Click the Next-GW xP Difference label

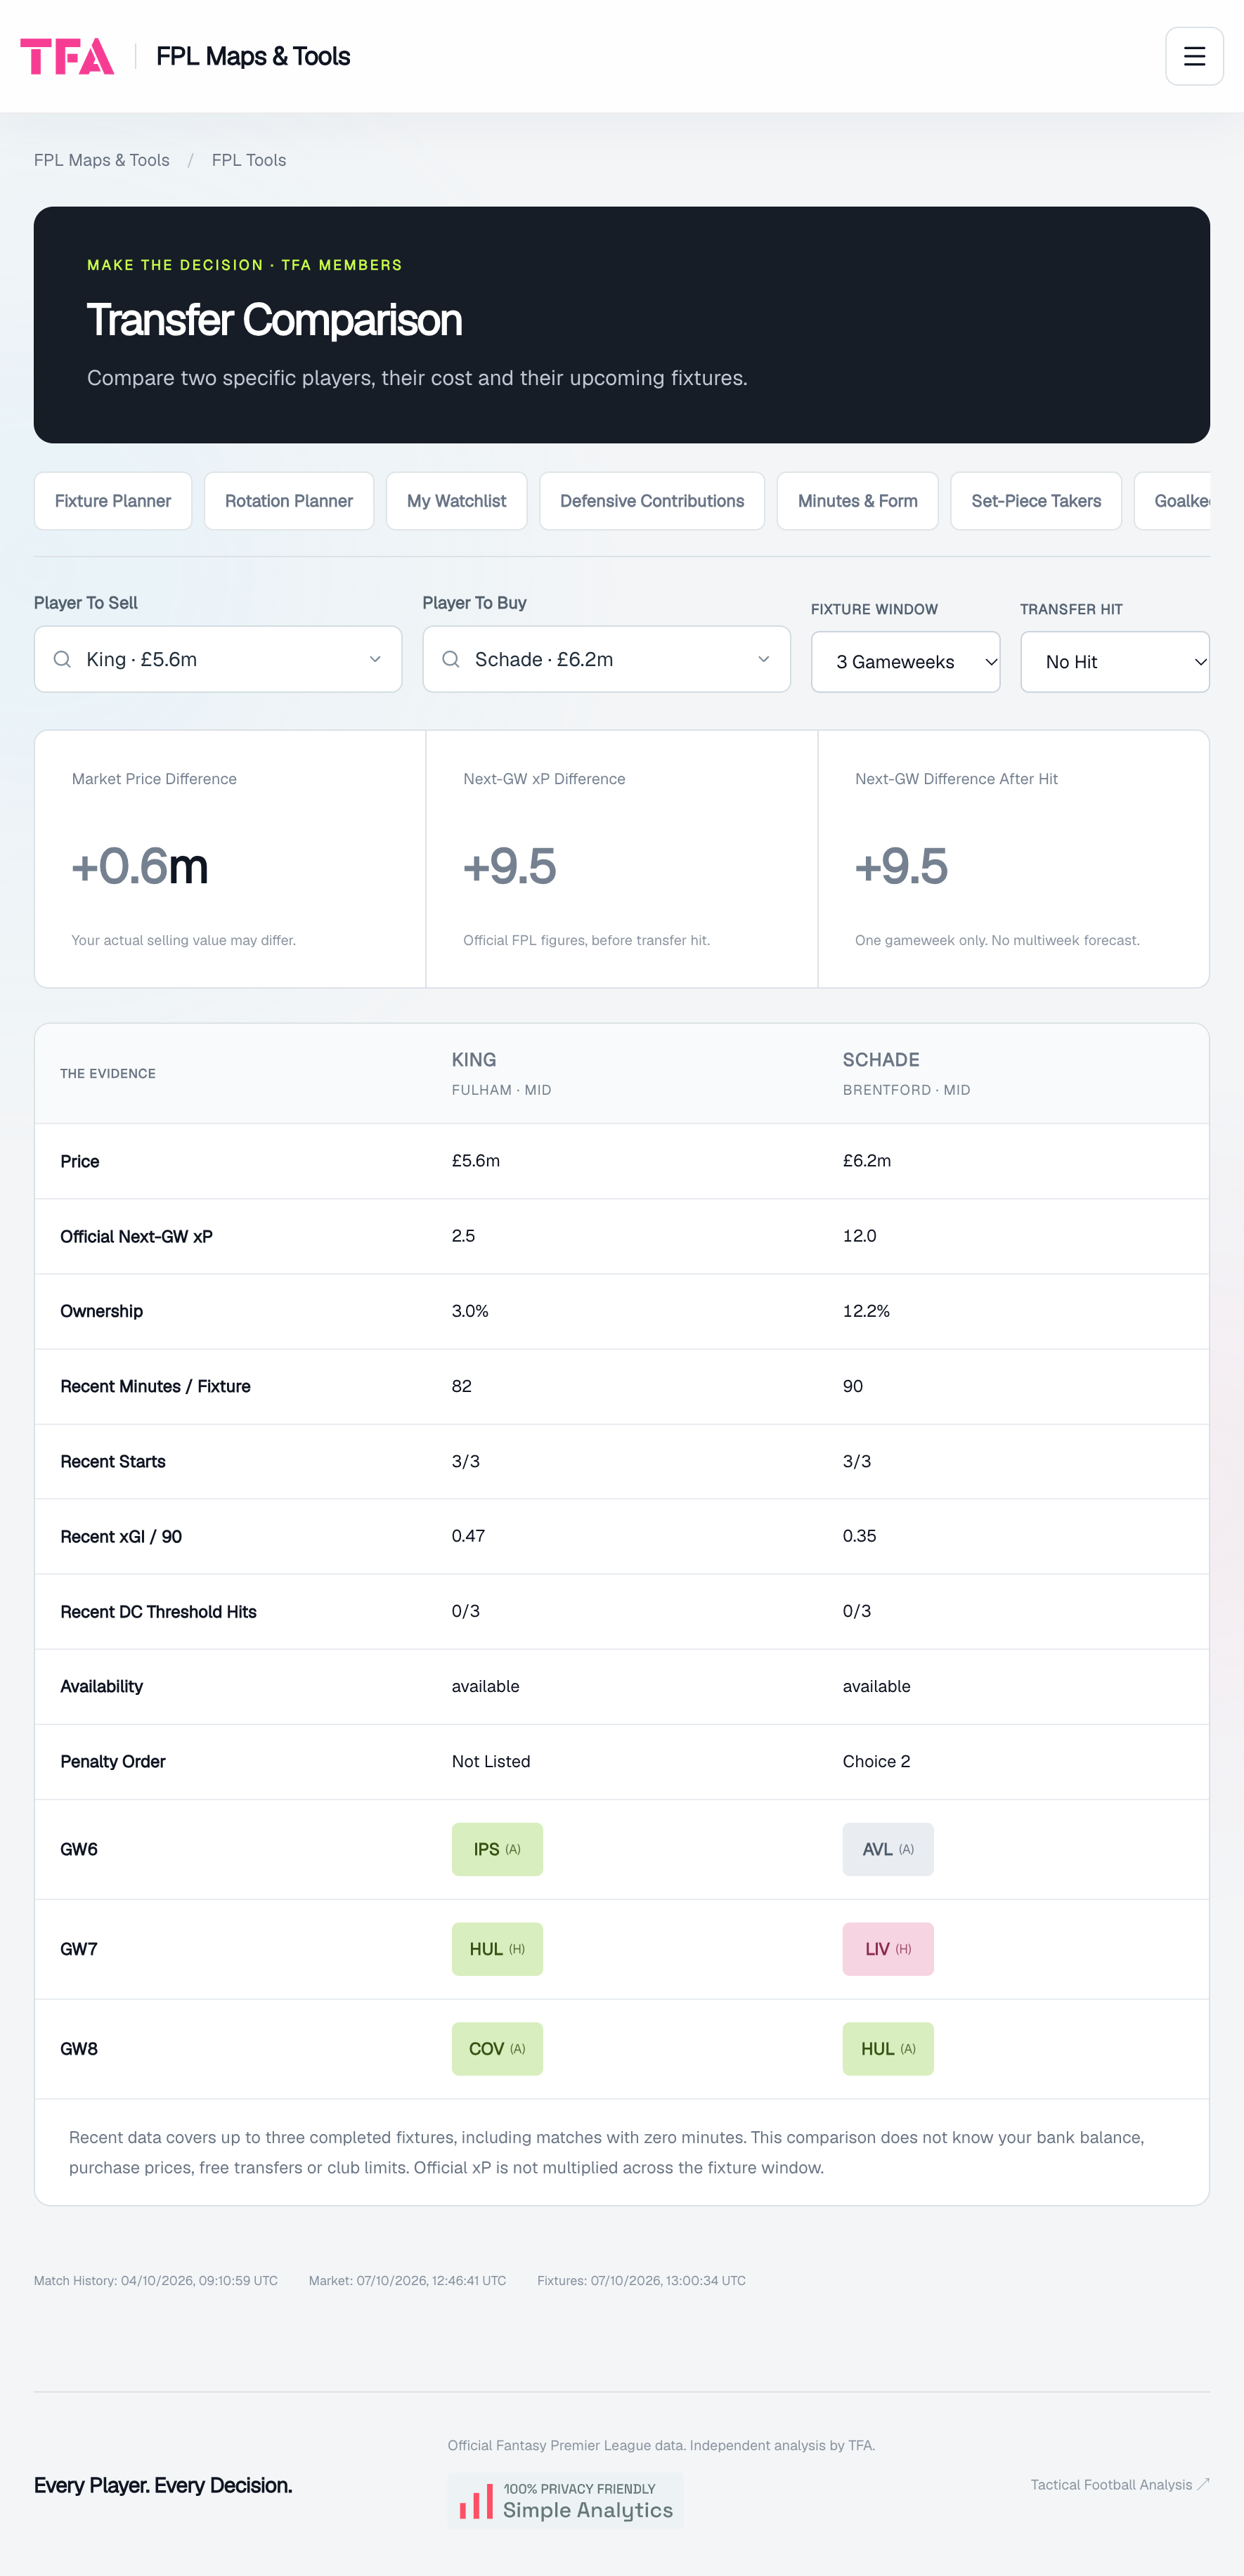pos(544,779)
